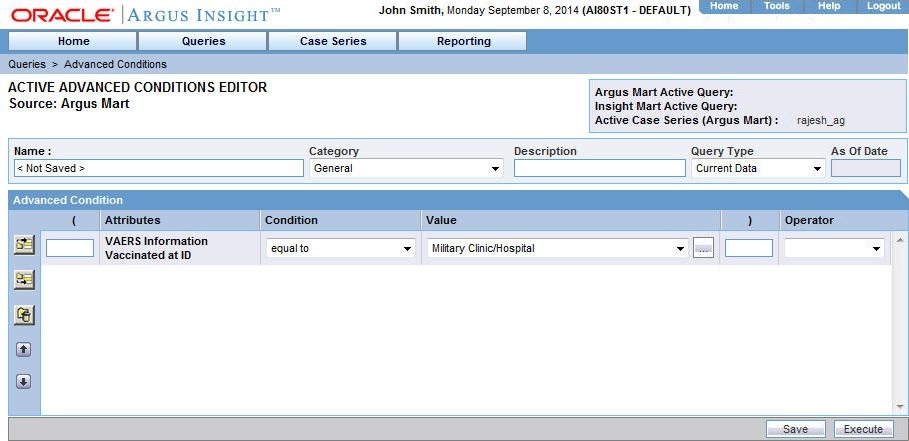Click the Save button
This screenshot has width=909, height=441.
pos(795,429)
